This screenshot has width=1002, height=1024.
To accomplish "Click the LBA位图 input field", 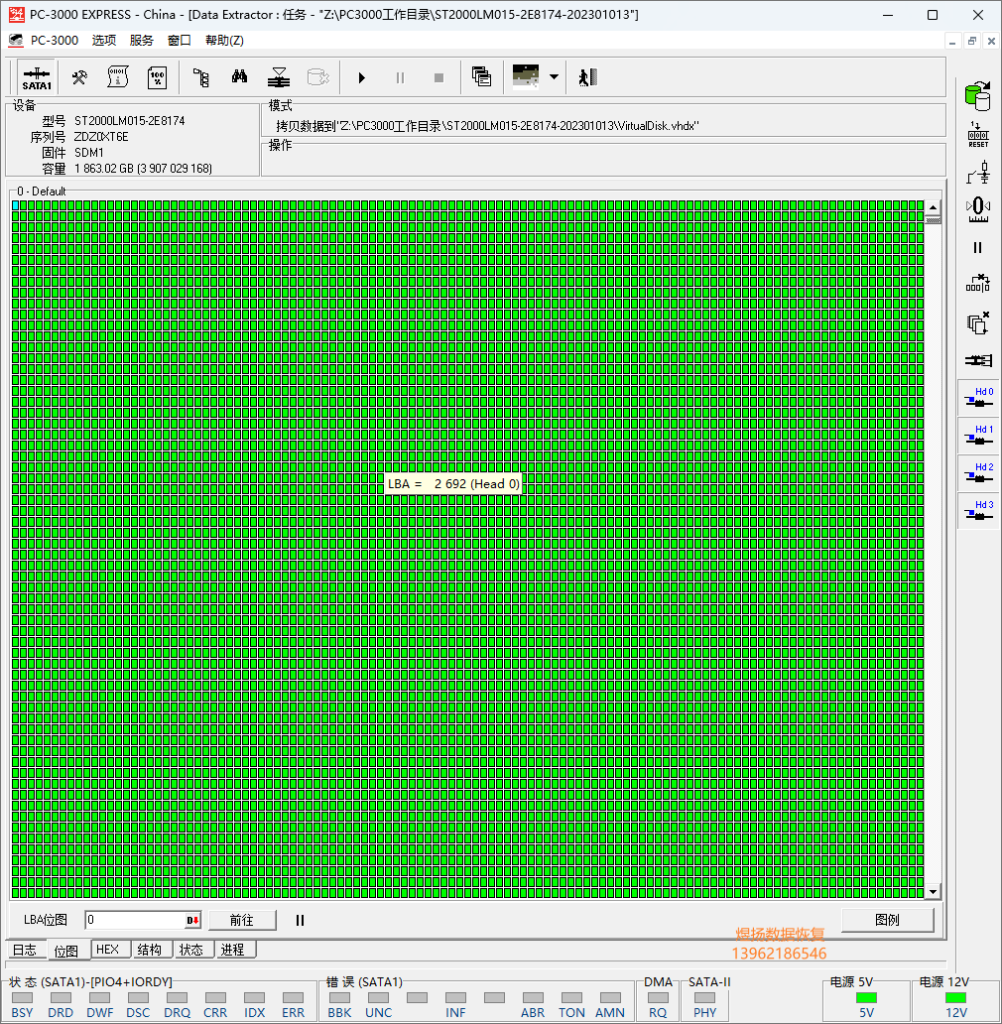I will pyautogui.click(x=135, y=920).
